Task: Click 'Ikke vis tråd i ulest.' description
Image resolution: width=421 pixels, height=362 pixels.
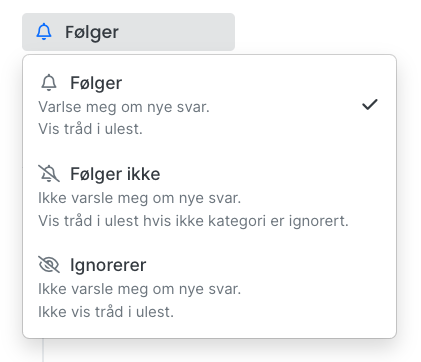Action: [x=106, y=312]
